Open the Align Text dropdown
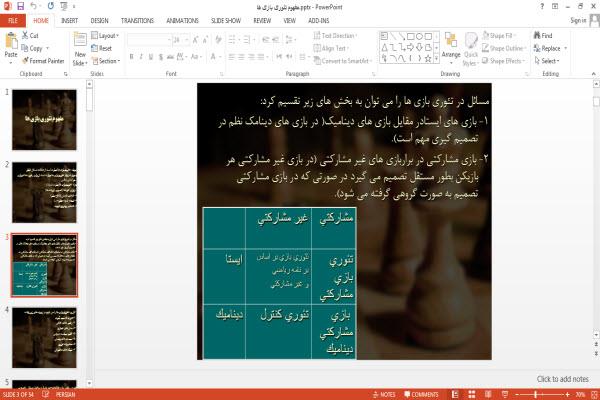This screenshot has height=400, width=600. click(331, 48)
